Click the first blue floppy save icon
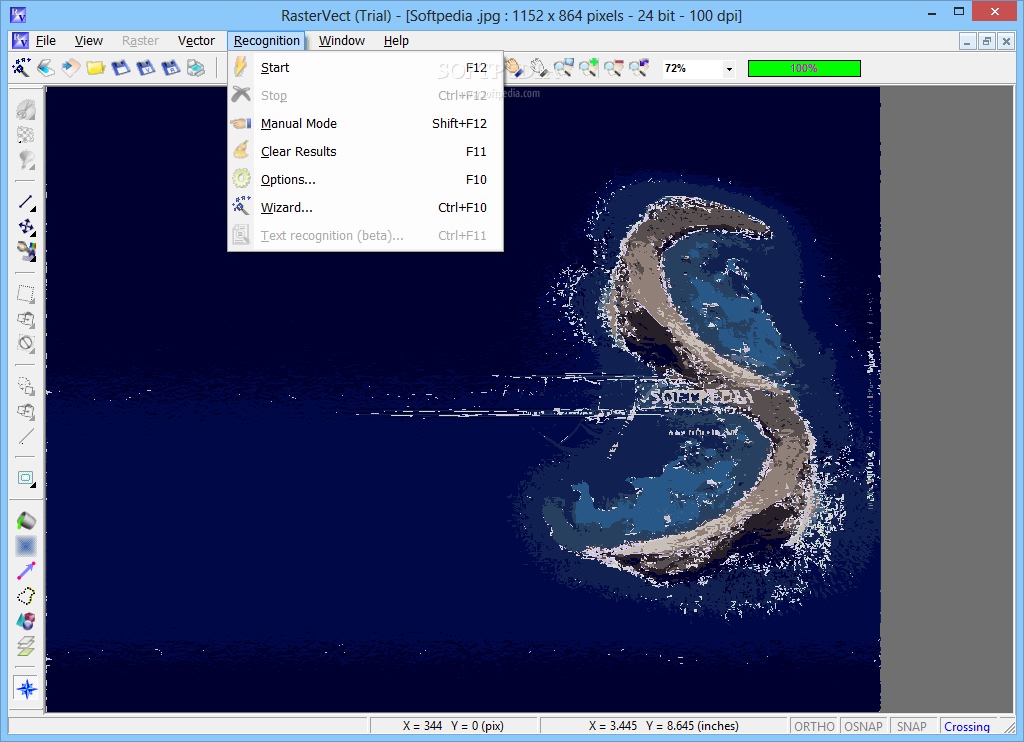This screenshot has height=742, width=1024. click(x=121, y=67)
